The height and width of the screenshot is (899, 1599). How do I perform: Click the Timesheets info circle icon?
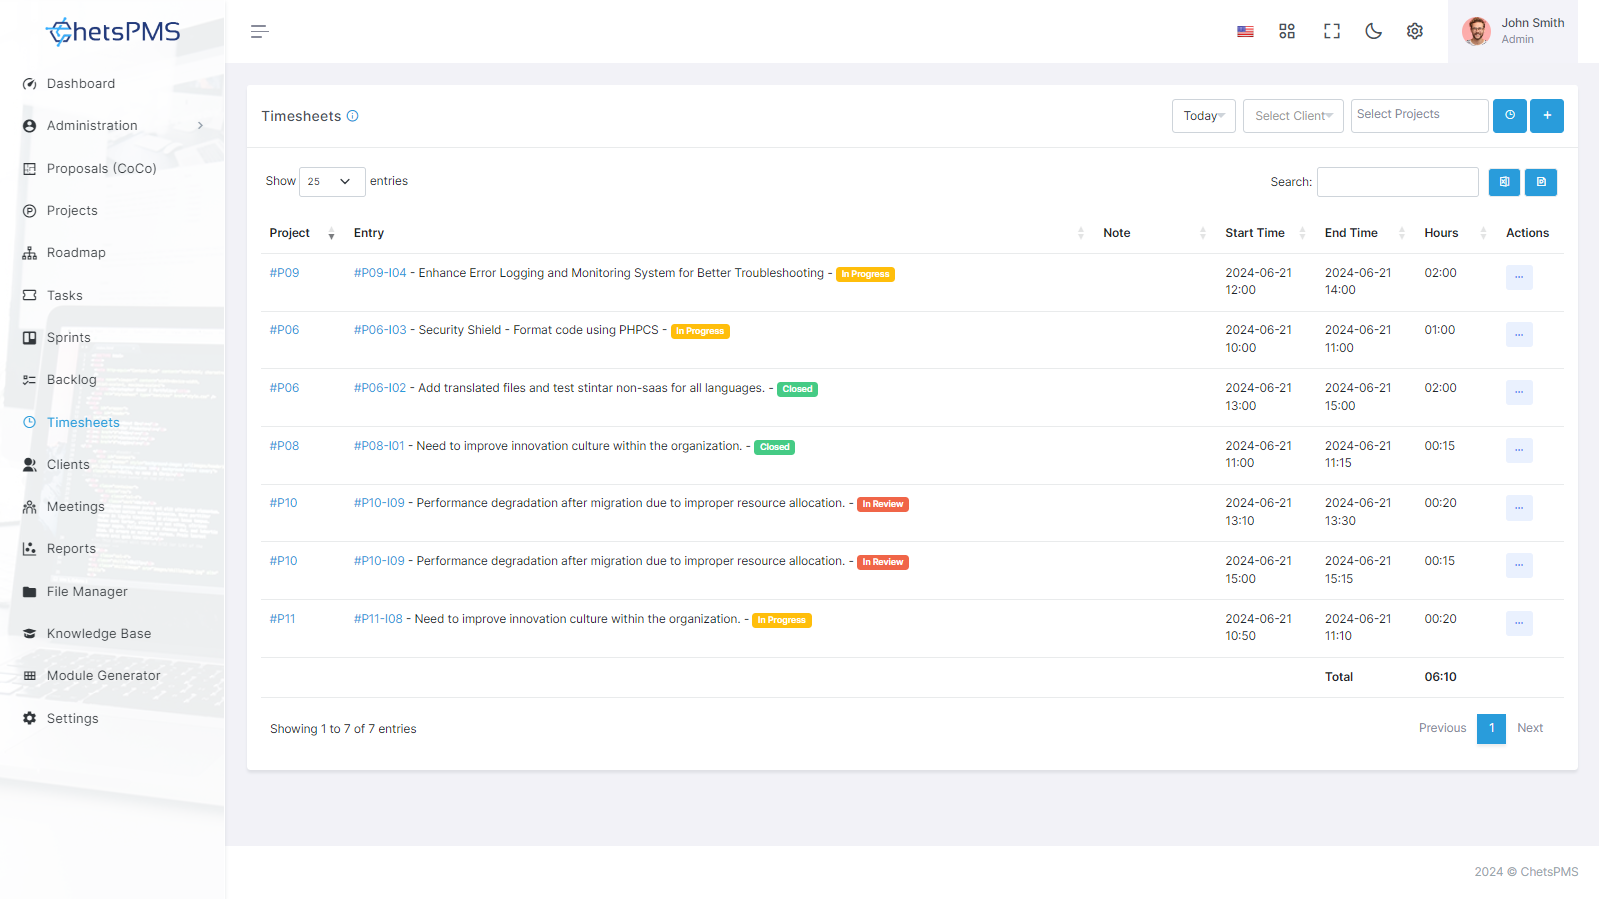click(352, 116)
